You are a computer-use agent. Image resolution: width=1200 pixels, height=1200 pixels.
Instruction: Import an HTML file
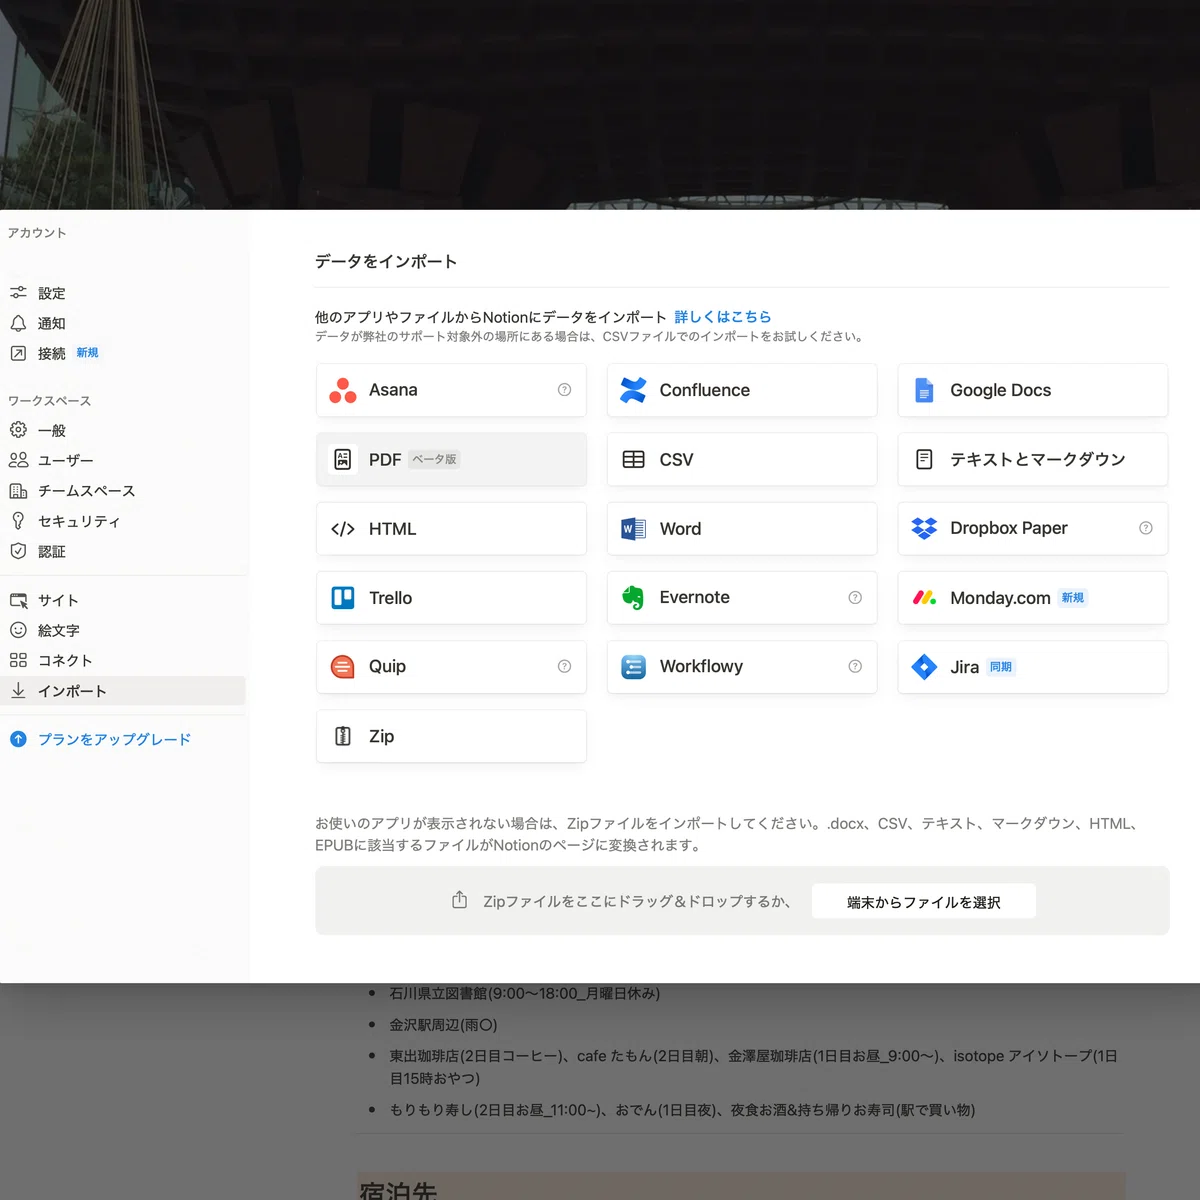[x=451, y=529]
